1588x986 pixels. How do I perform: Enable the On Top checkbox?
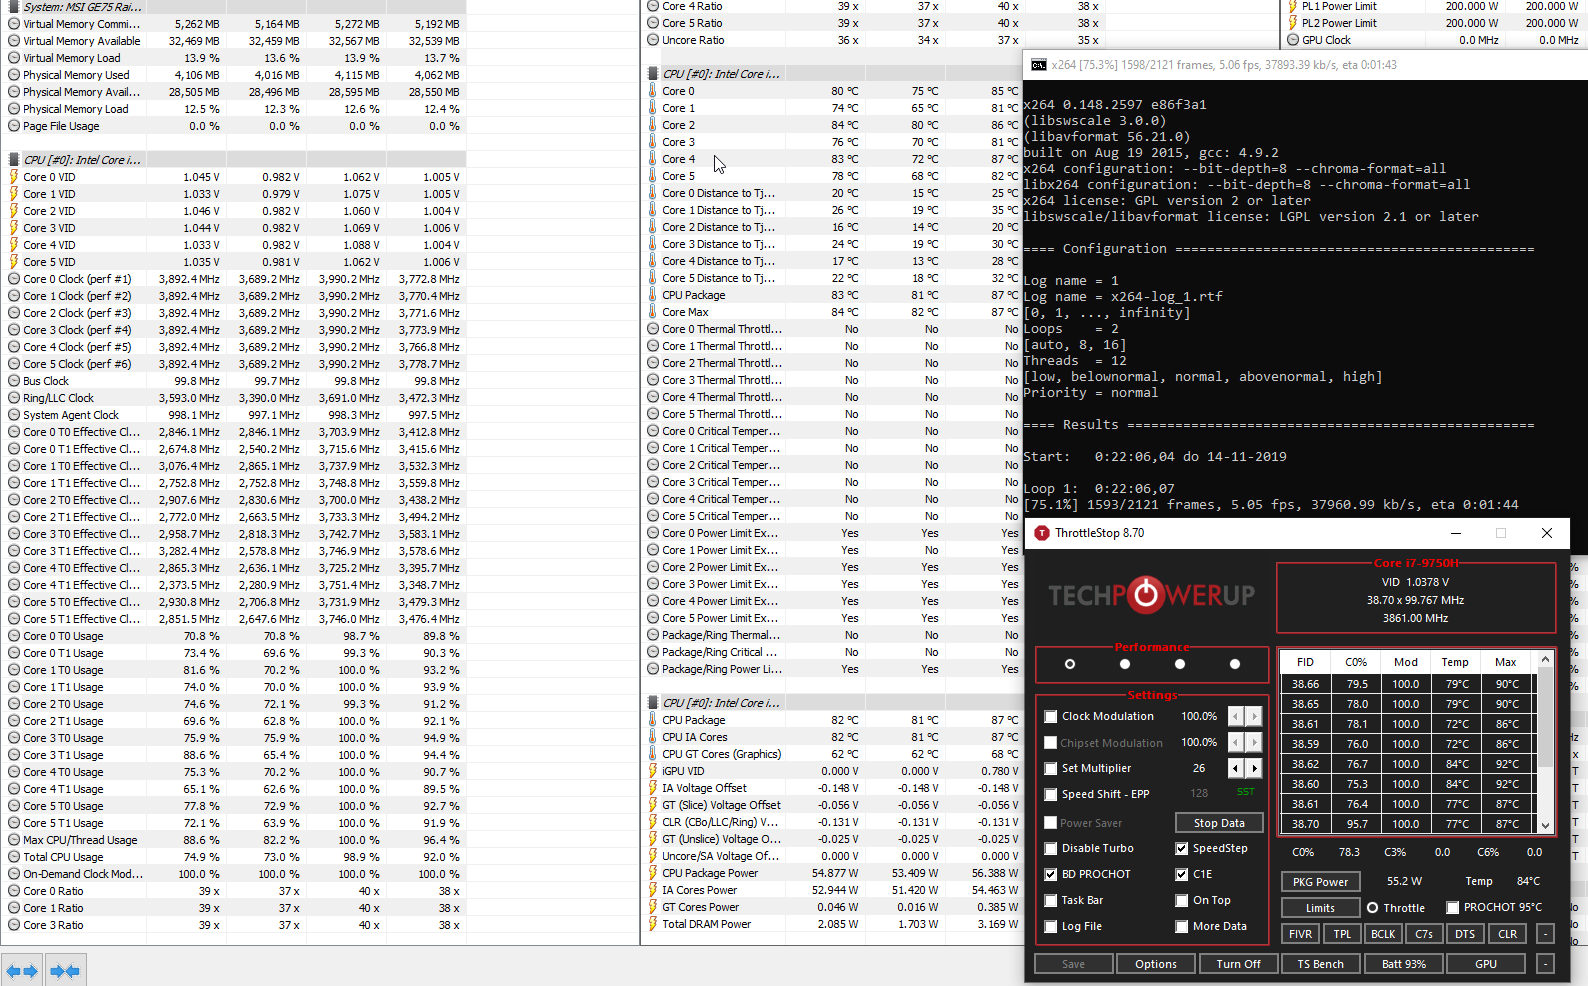point(1181,901)
